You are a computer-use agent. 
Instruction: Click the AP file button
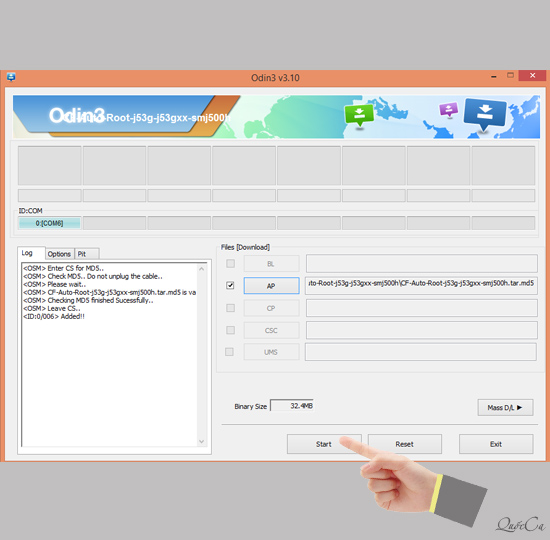pyautogui.click(x=271, y=286)
